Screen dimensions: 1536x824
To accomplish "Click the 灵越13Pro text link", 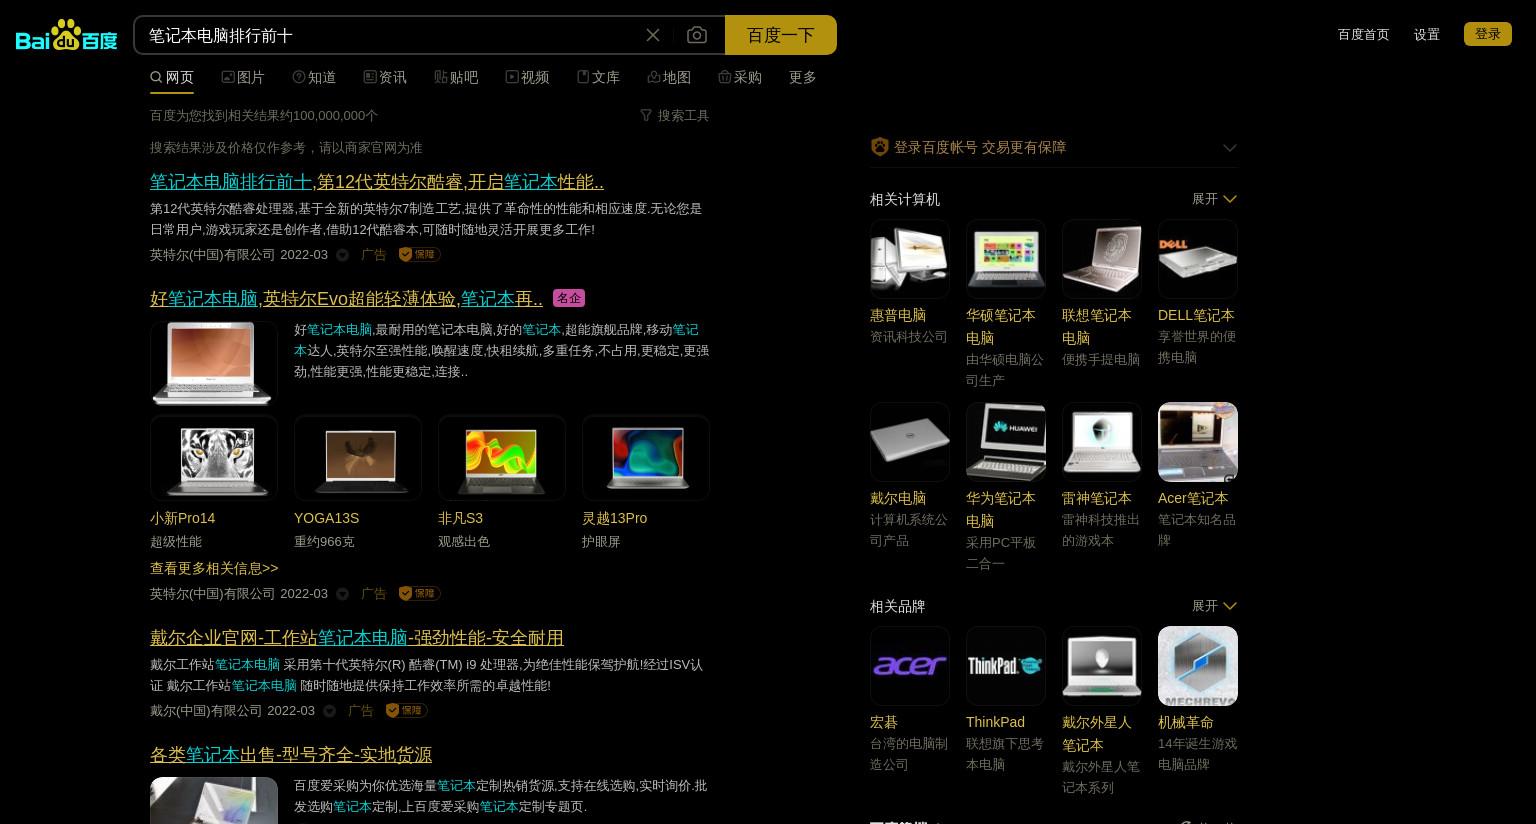I will click(614, 518).
